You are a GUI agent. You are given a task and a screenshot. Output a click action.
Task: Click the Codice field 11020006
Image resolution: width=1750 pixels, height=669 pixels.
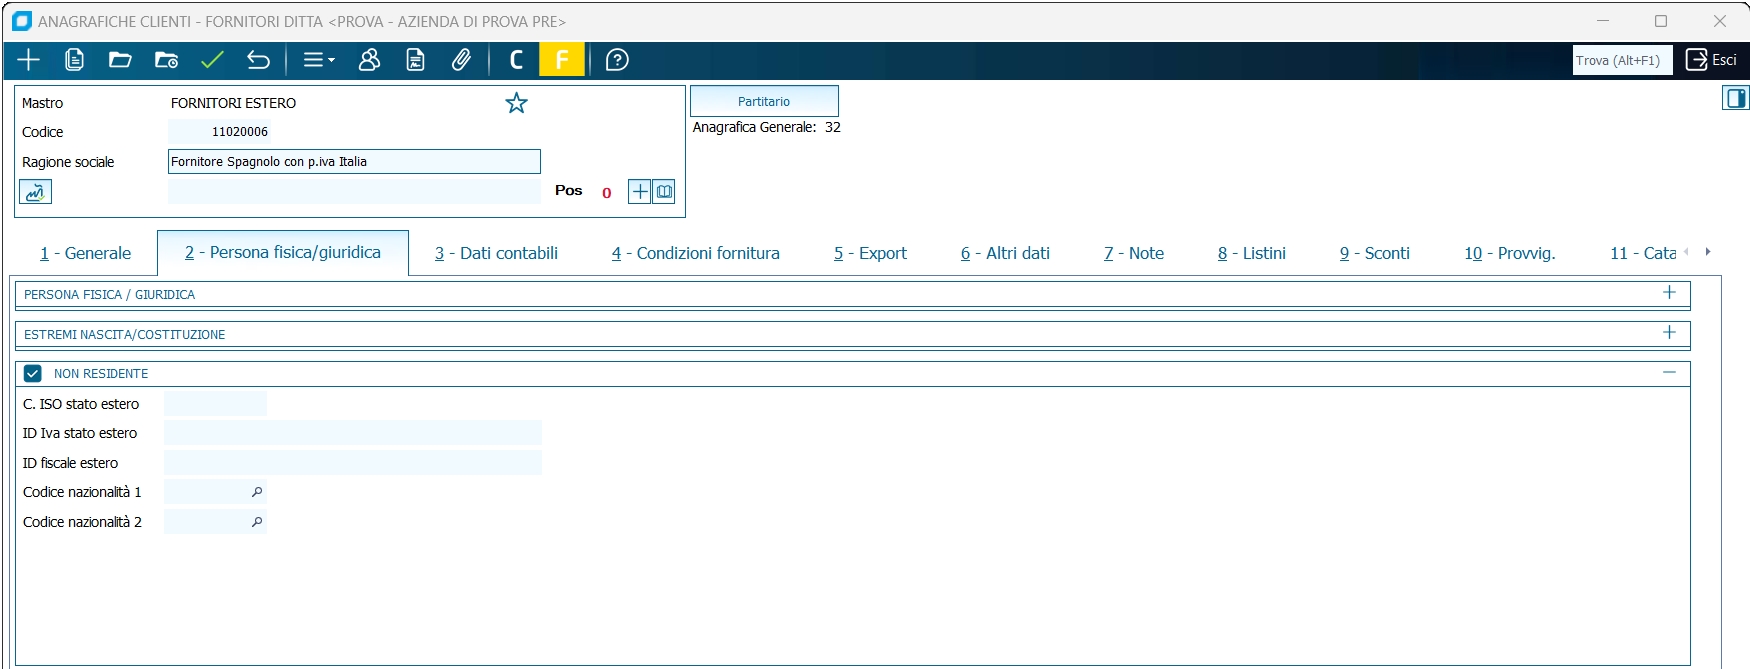click(x=219, y=131)
